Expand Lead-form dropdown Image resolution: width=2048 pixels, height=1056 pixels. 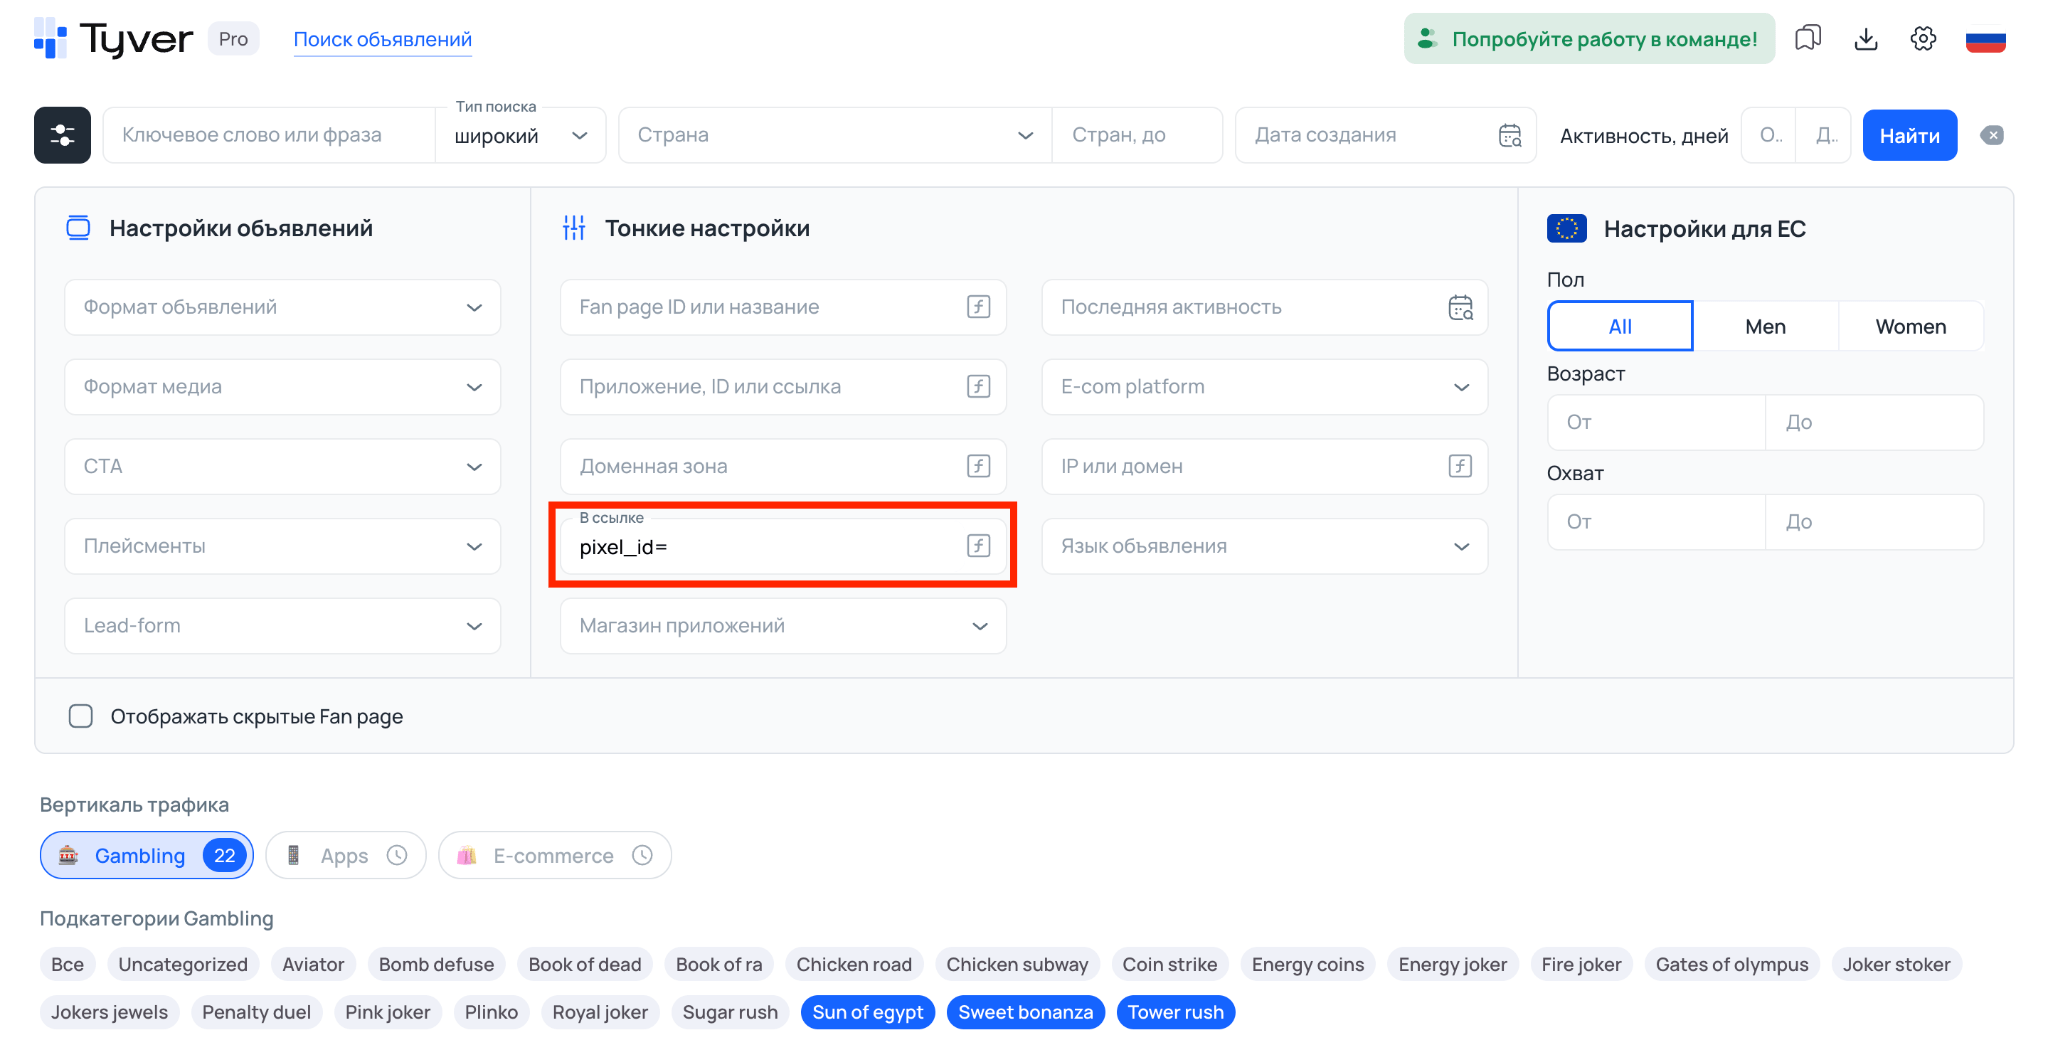[x=282, y=625]
